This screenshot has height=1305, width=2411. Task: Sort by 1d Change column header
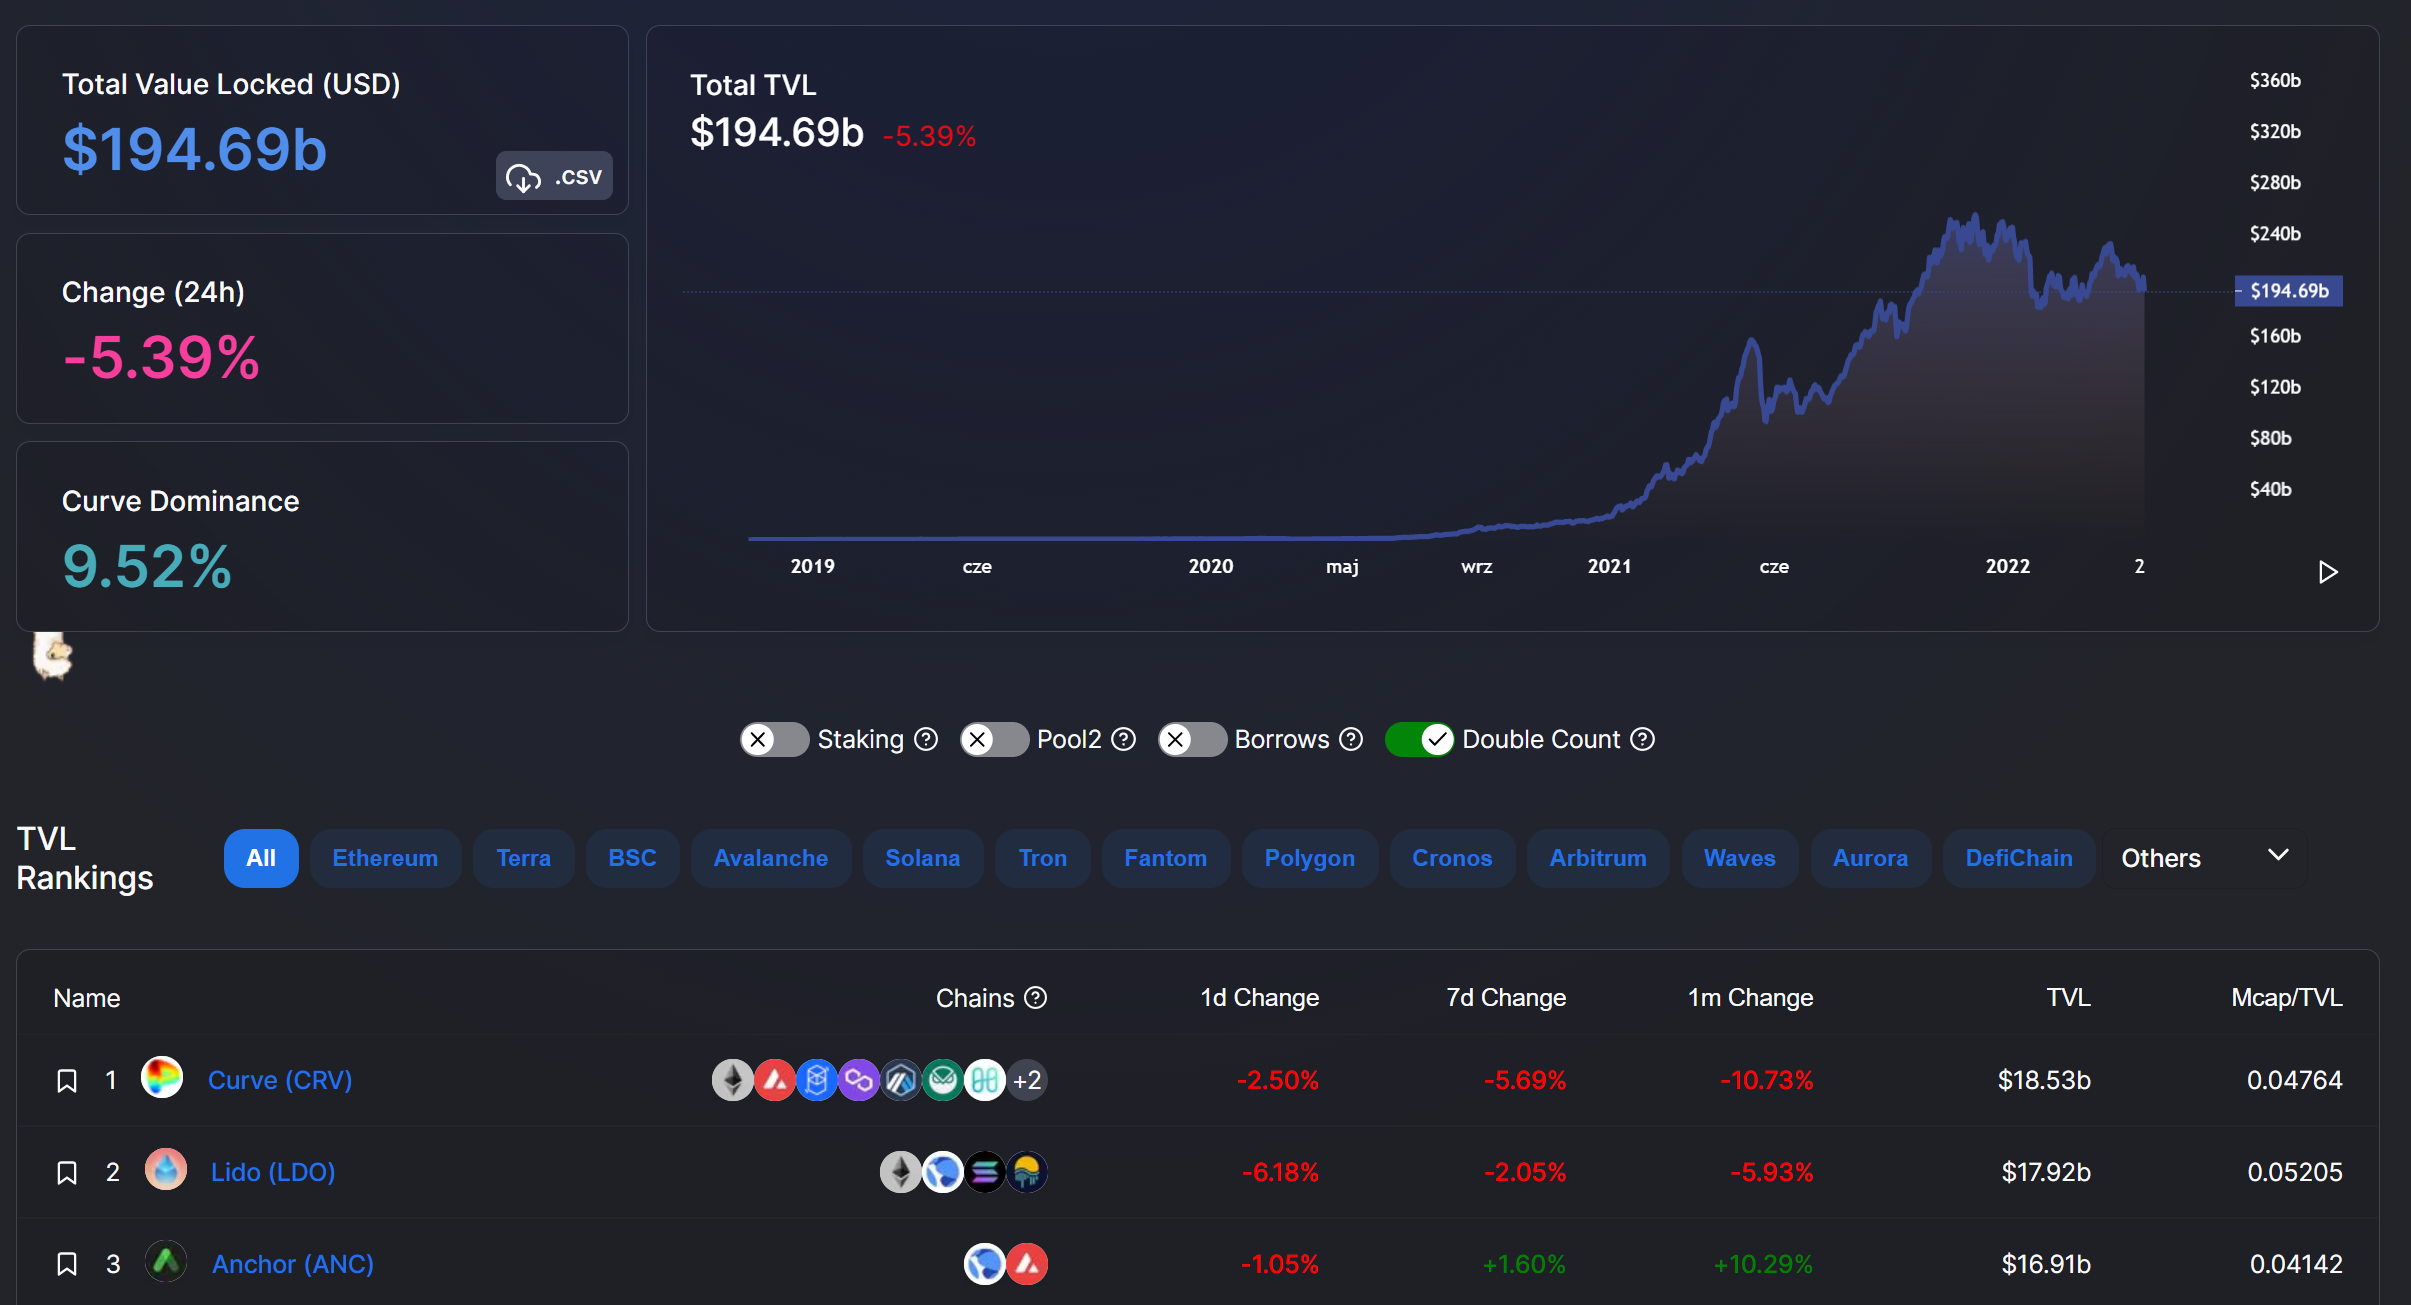click(x=1259, y=997)
